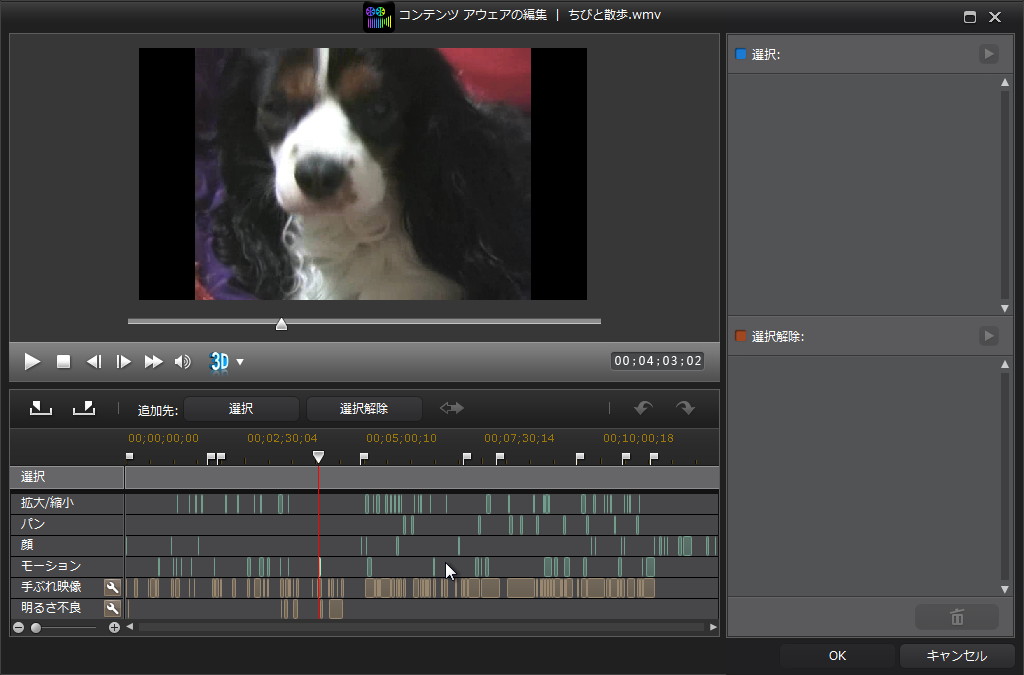Click the scene marker at timeline start
The image size is (1024, 675).
pos(129,456)
